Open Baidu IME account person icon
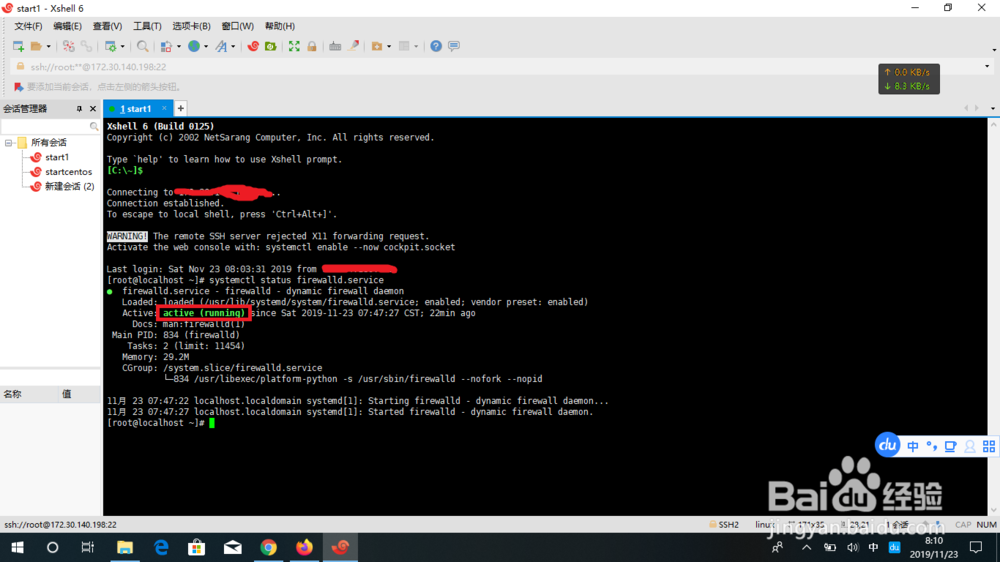This screenshot has width=1000, height=562. coord(969,447)
